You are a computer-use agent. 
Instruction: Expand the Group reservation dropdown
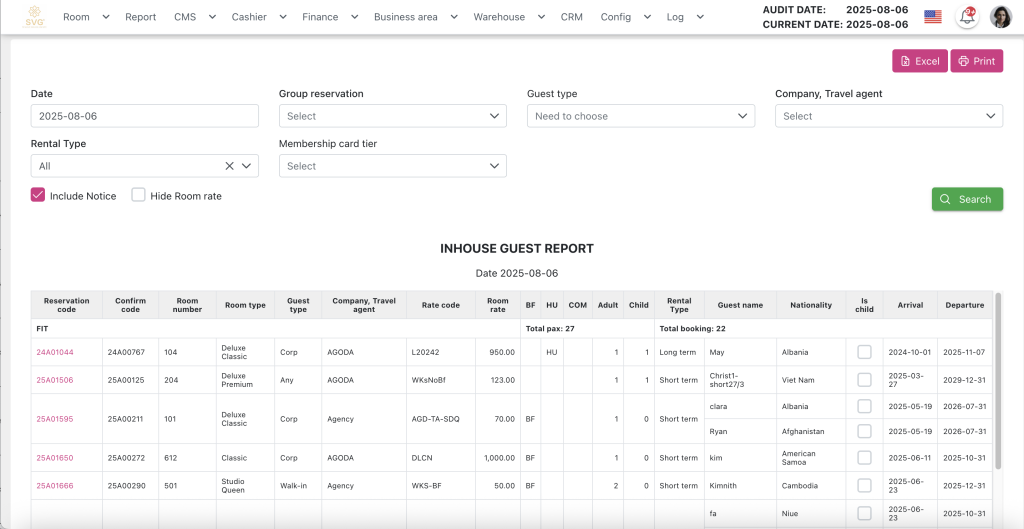point(392,116)
